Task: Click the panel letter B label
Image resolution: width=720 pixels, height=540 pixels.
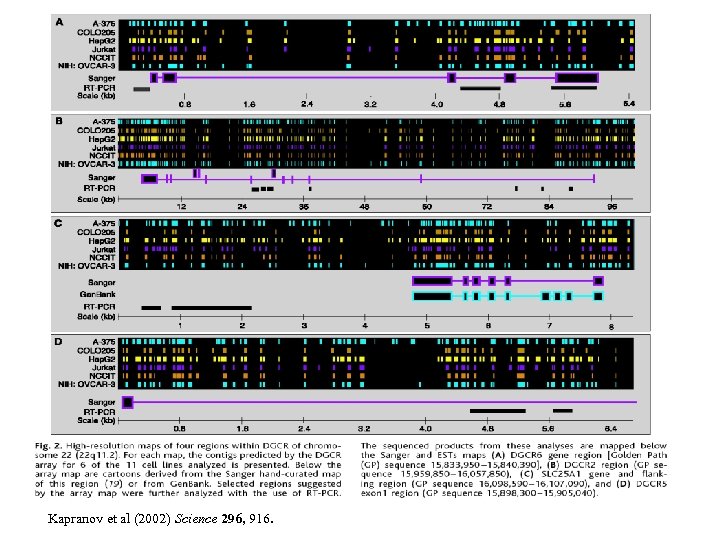Action: click(59, 121)
